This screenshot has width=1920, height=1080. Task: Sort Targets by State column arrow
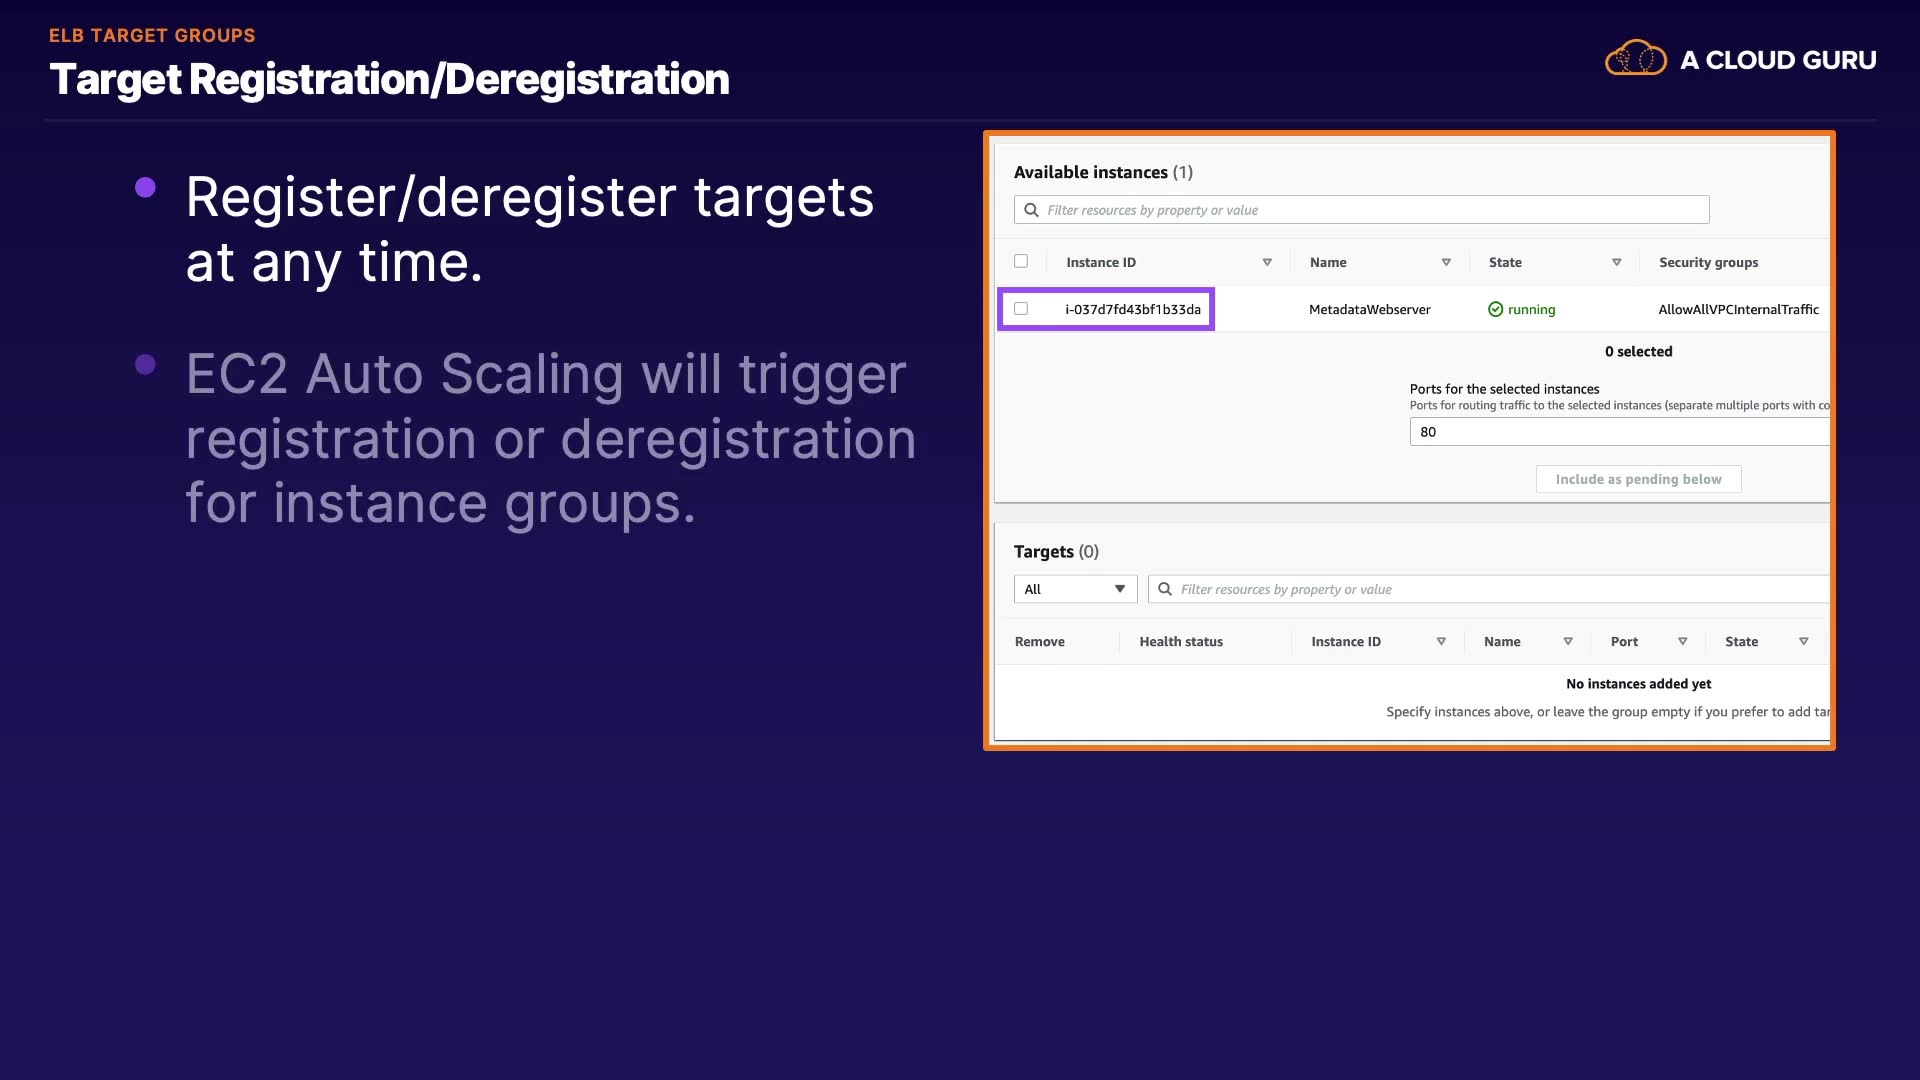[1803, 641]
